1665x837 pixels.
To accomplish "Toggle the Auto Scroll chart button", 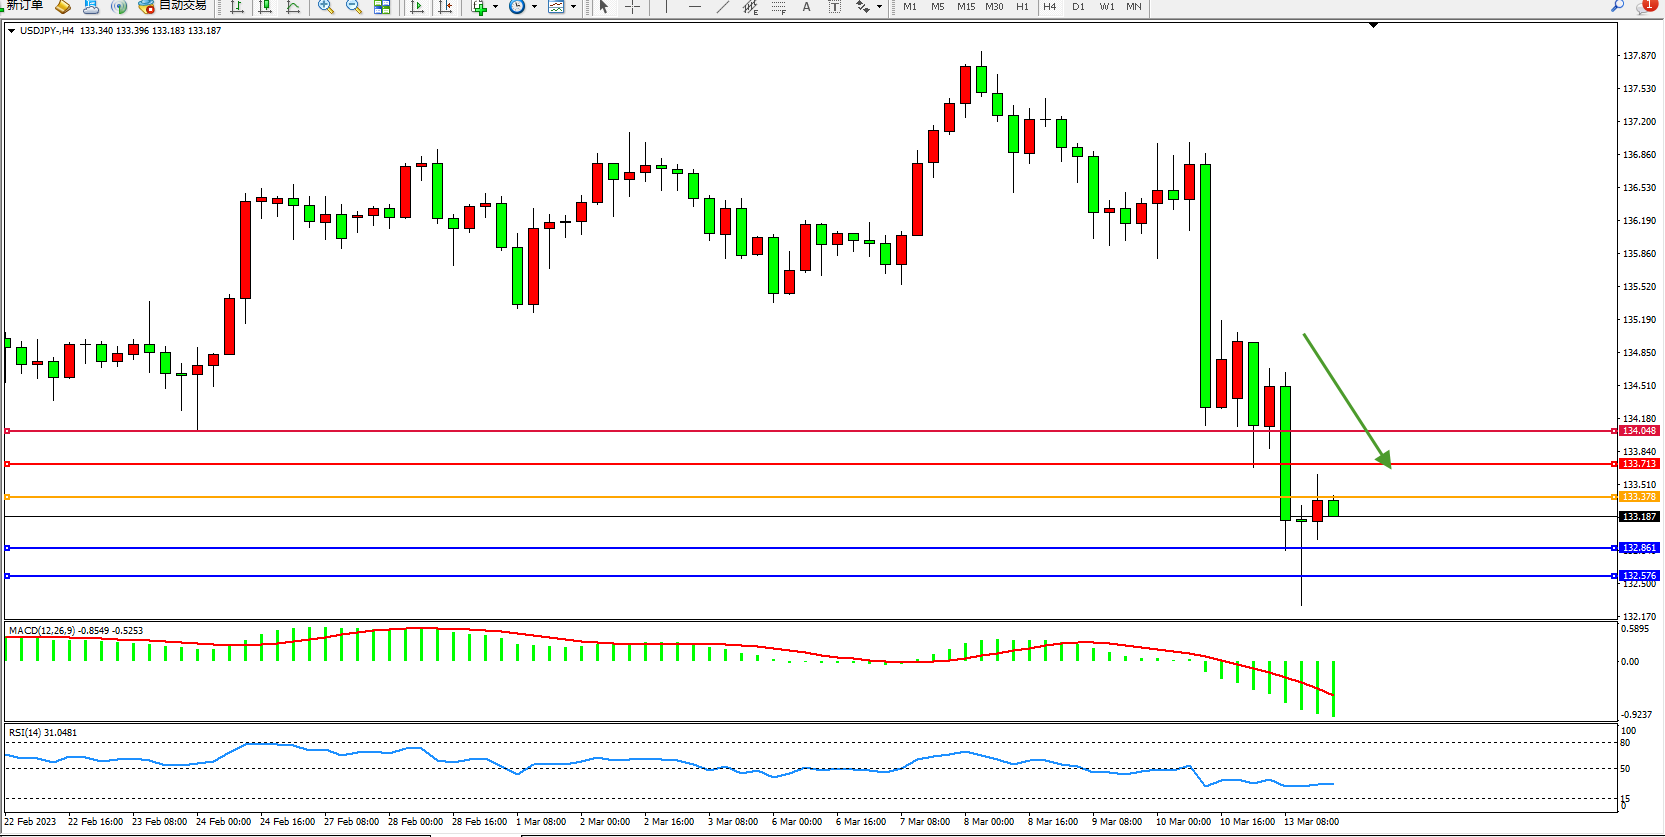I will [417, 7].
